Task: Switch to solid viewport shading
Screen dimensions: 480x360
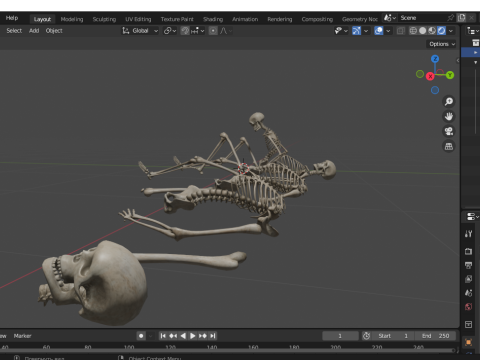Action: (423, 31)
